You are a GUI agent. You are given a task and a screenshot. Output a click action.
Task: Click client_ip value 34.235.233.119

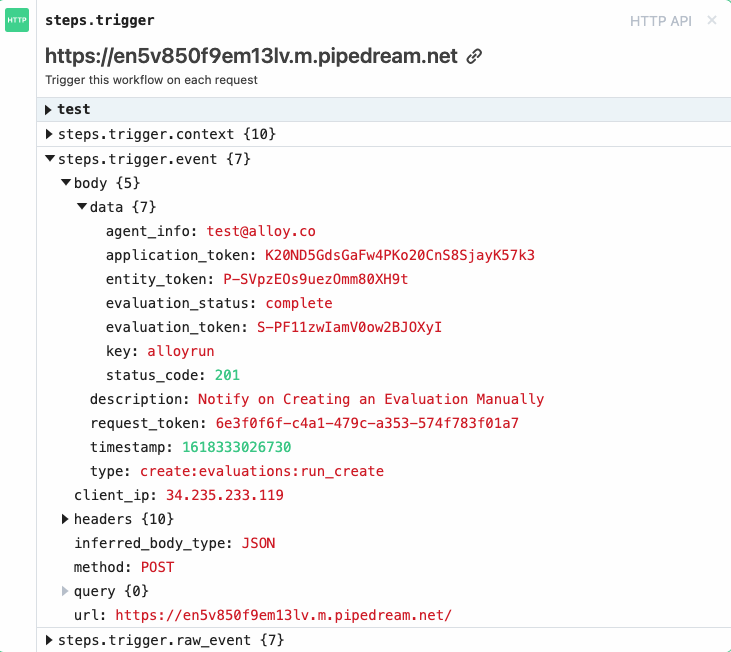(225, 495)
